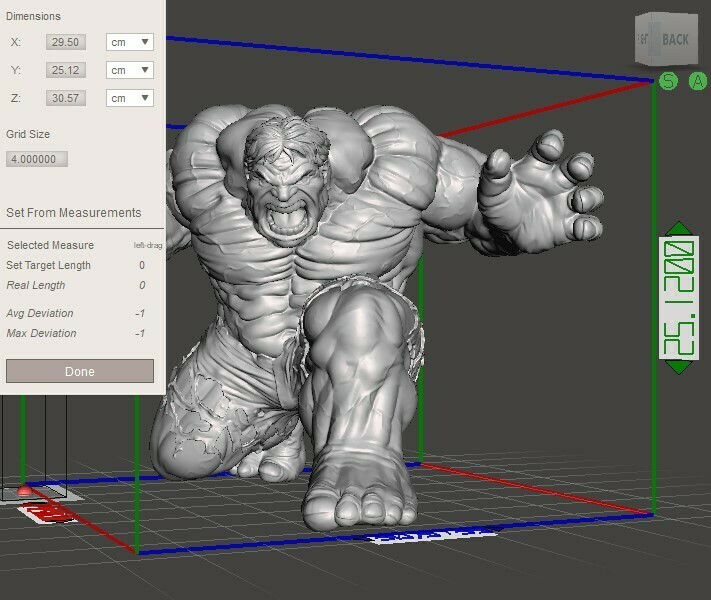Click the red dimension label at bottom left
Viewport: 711px width, 600px height.
tap(46, 512)
